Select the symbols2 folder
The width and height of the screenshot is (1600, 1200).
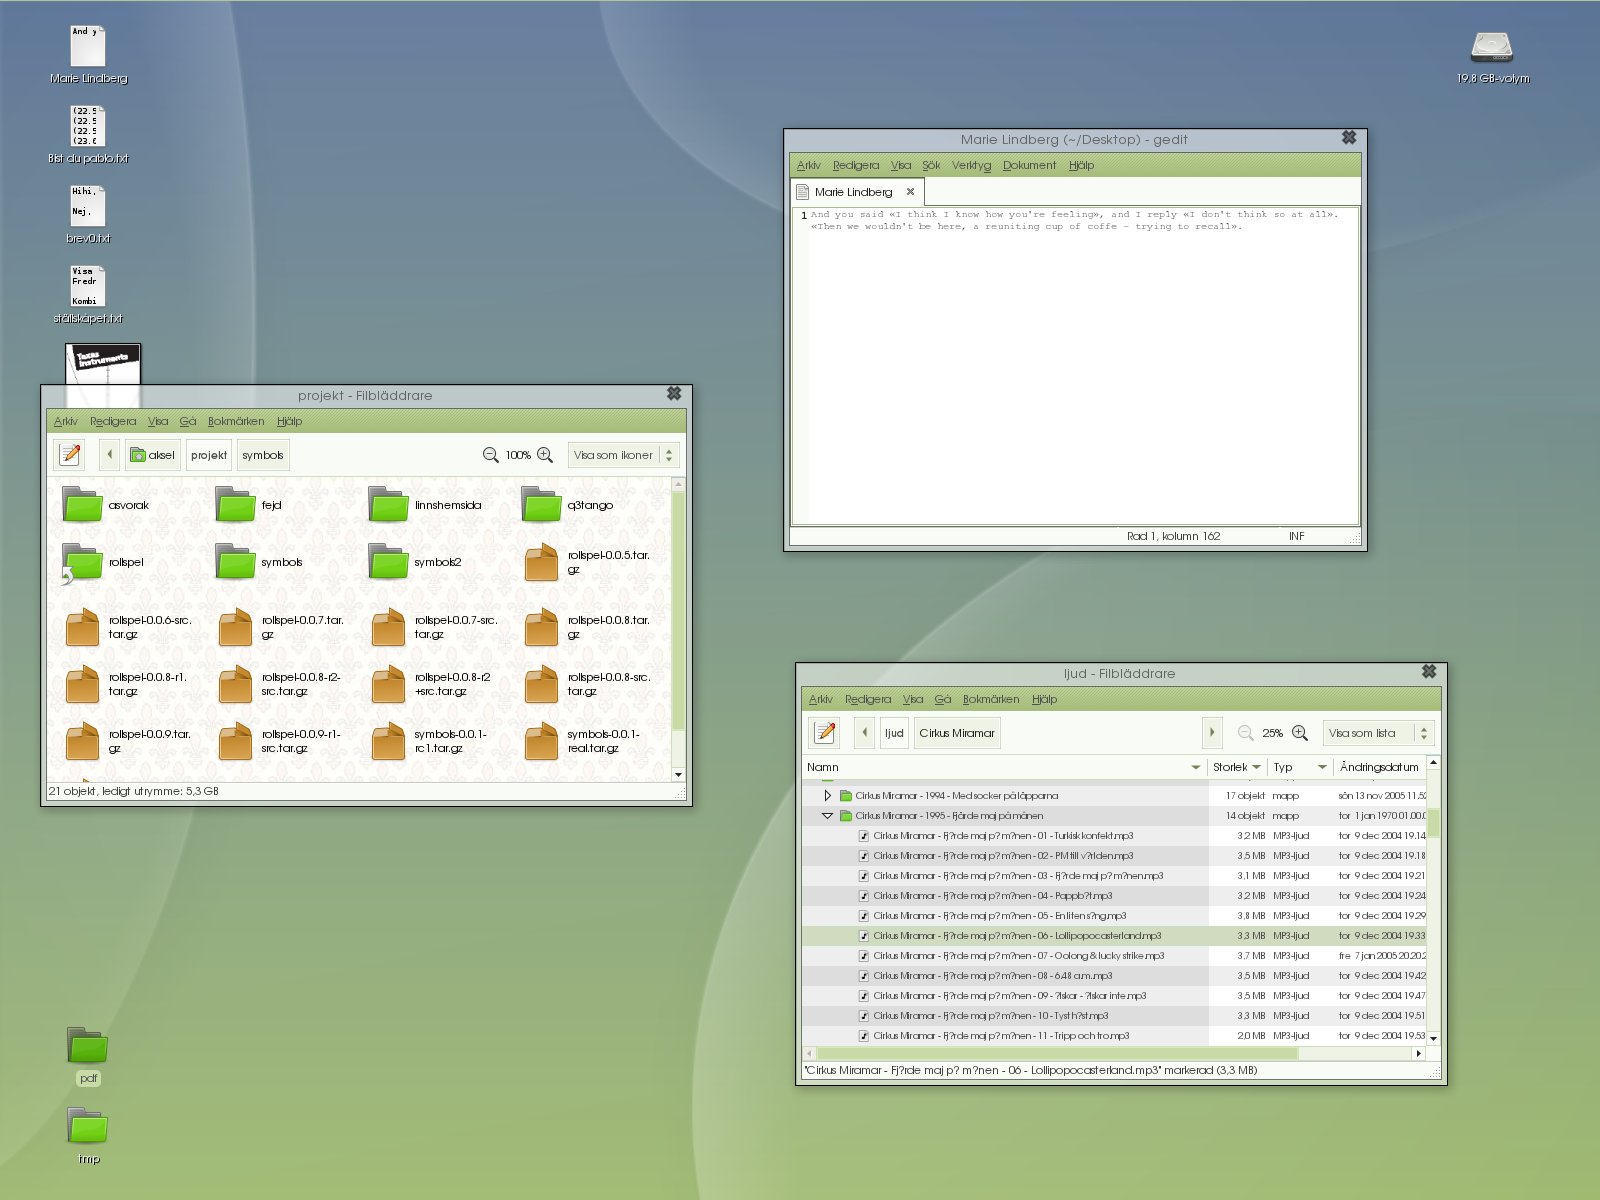[388, 562]
